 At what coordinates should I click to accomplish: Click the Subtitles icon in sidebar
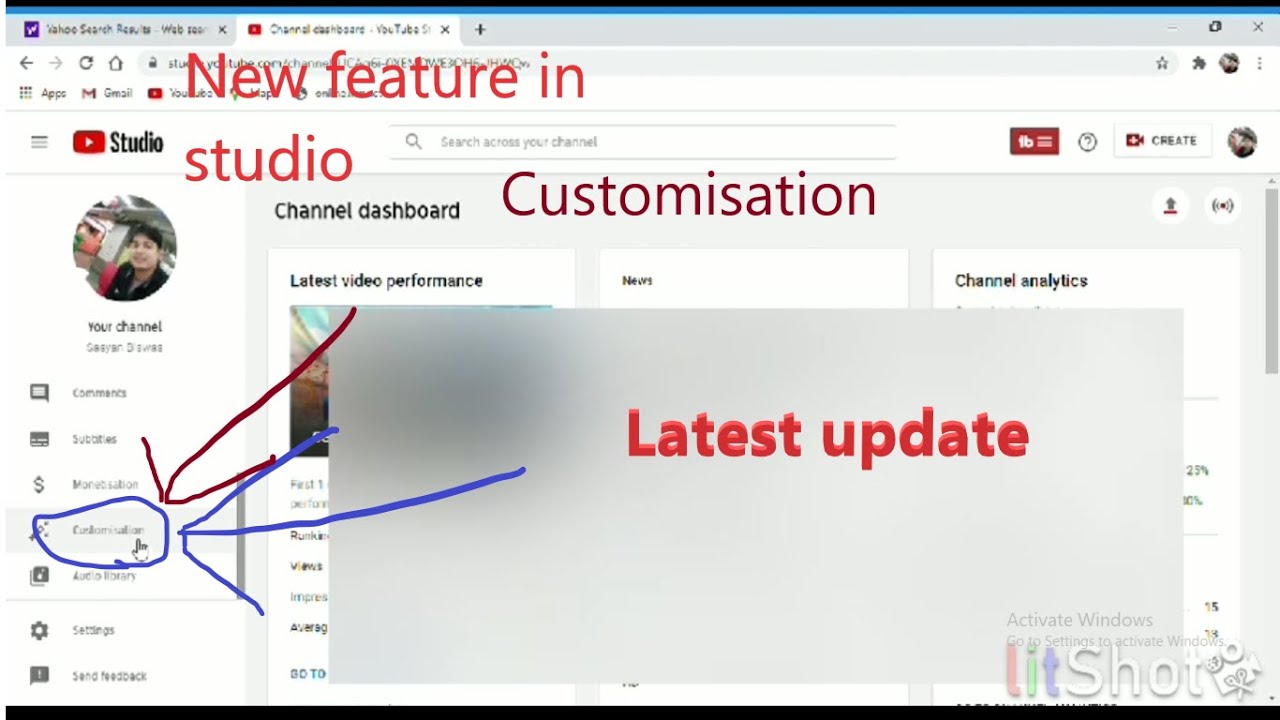[39, 439]
